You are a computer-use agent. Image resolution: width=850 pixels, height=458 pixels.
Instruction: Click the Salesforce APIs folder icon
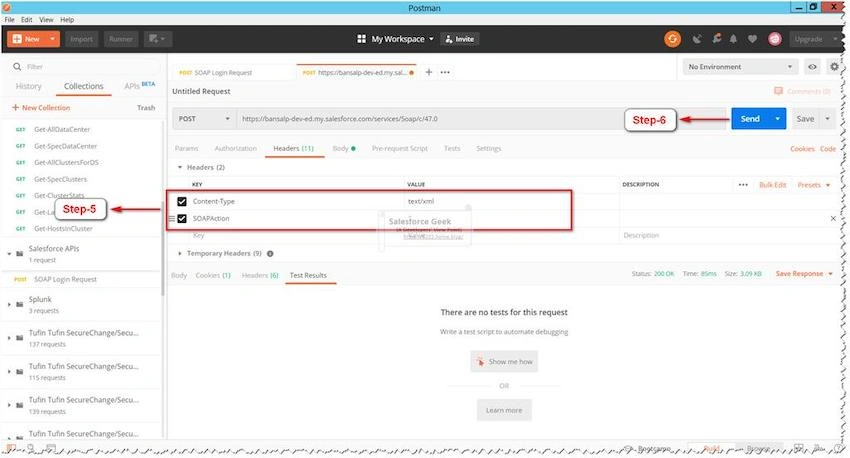[x=20, y=254]
